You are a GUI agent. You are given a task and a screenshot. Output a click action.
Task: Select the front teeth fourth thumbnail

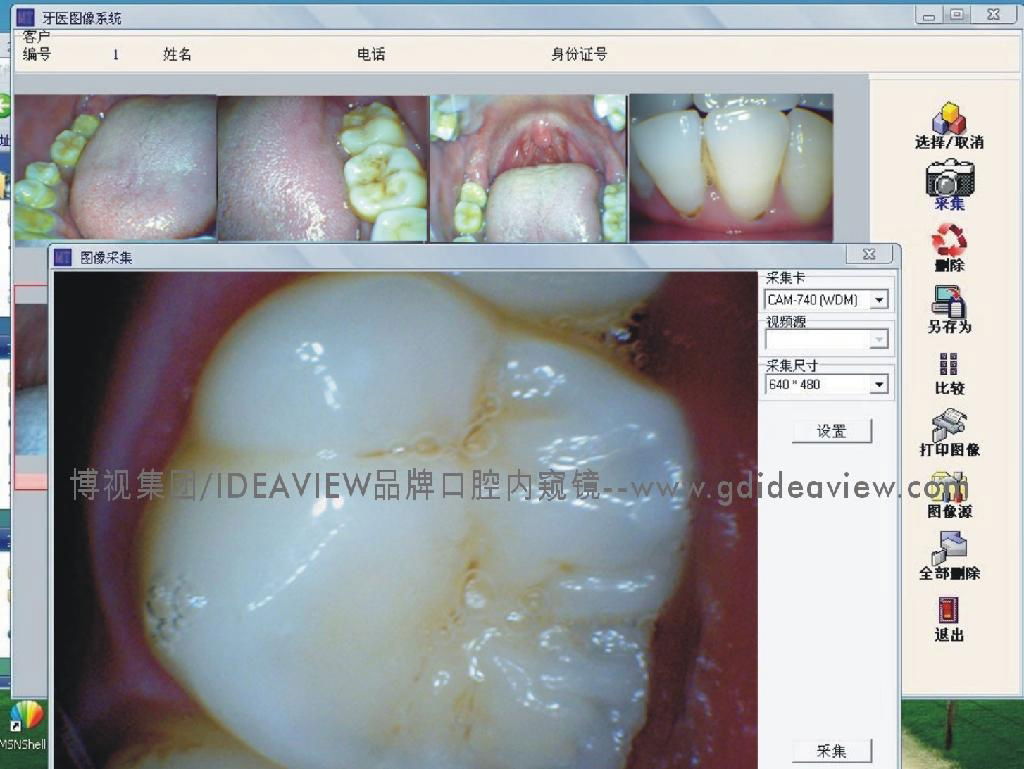731,168
